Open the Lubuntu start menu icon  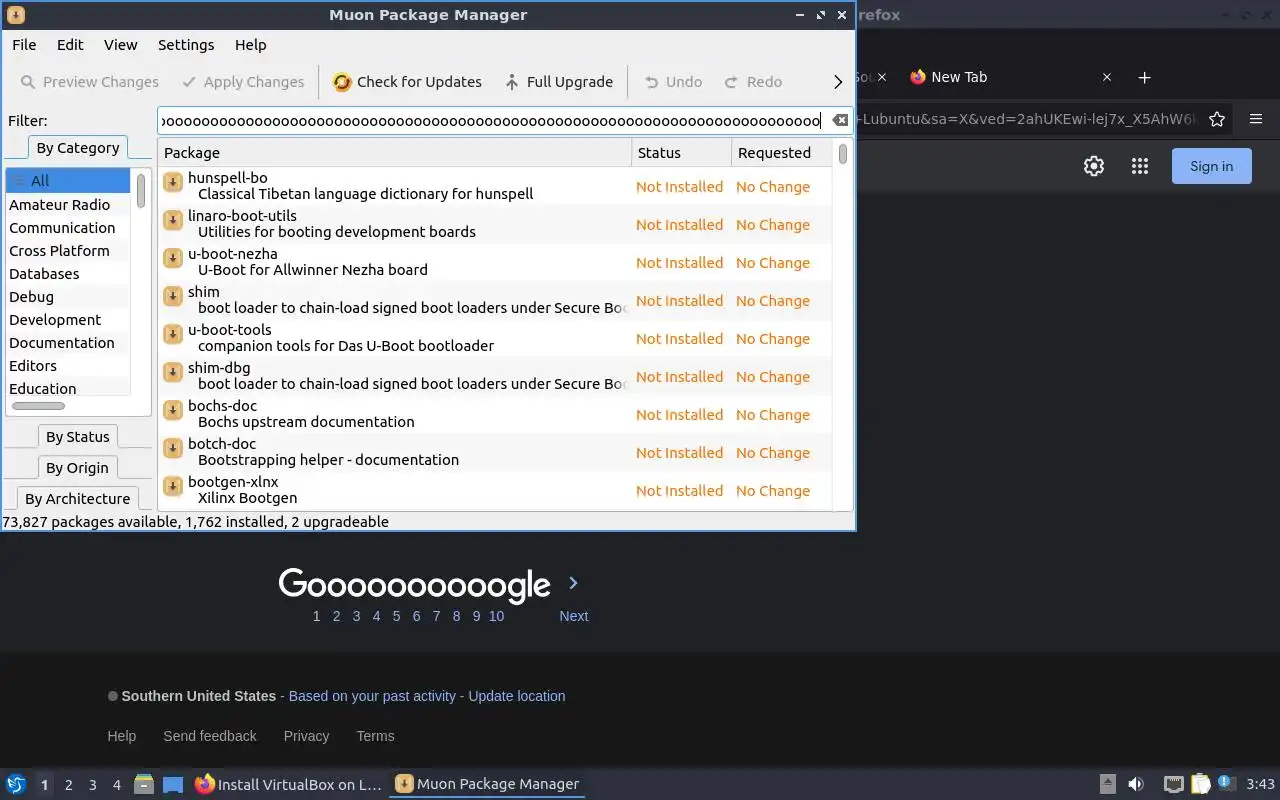[16, 784]
